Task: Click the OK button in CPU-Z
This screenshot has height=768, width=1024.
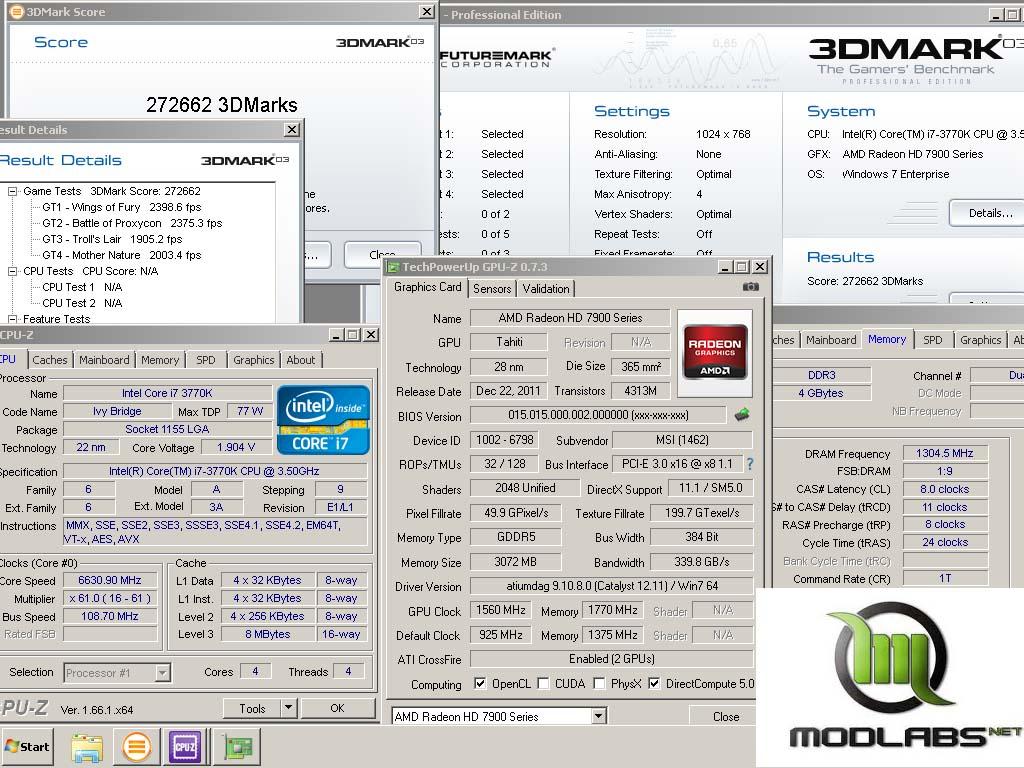Action: pyautogui.click(x=337, y=708)
